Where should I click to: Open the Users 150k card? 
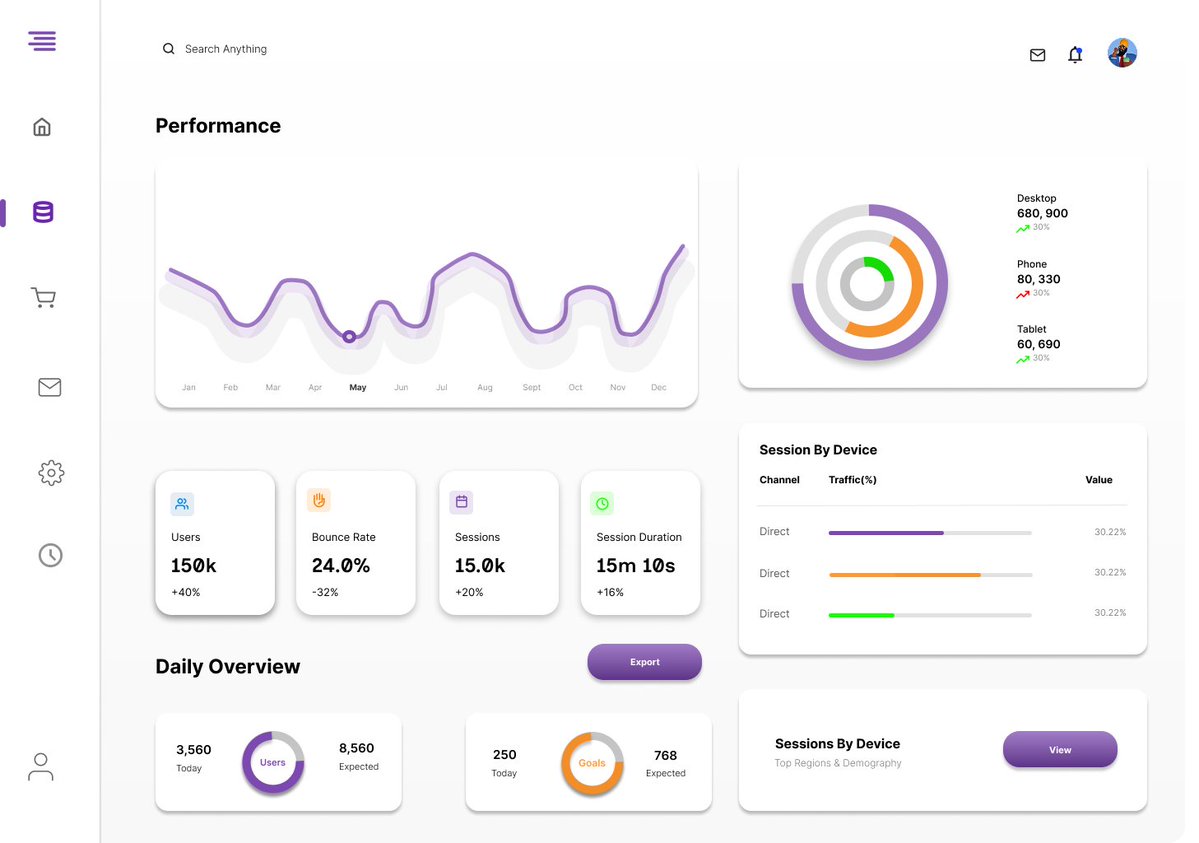point(215,542)
